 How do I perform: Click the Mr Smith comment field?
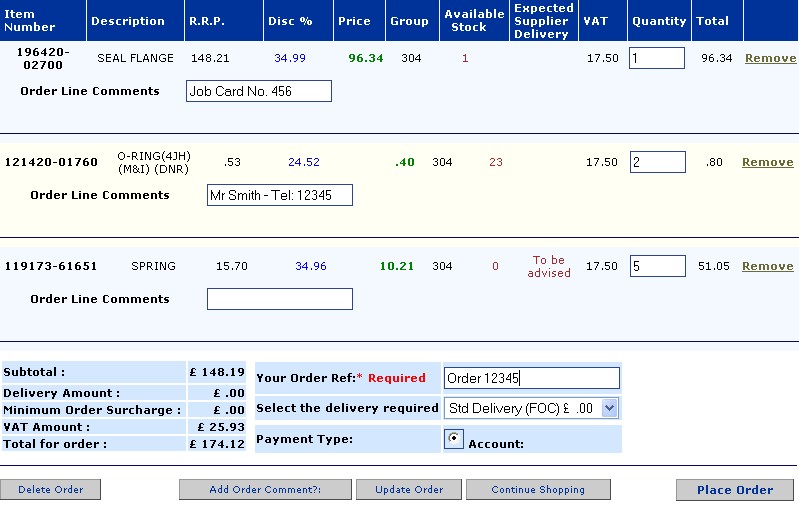click(279, 195)
